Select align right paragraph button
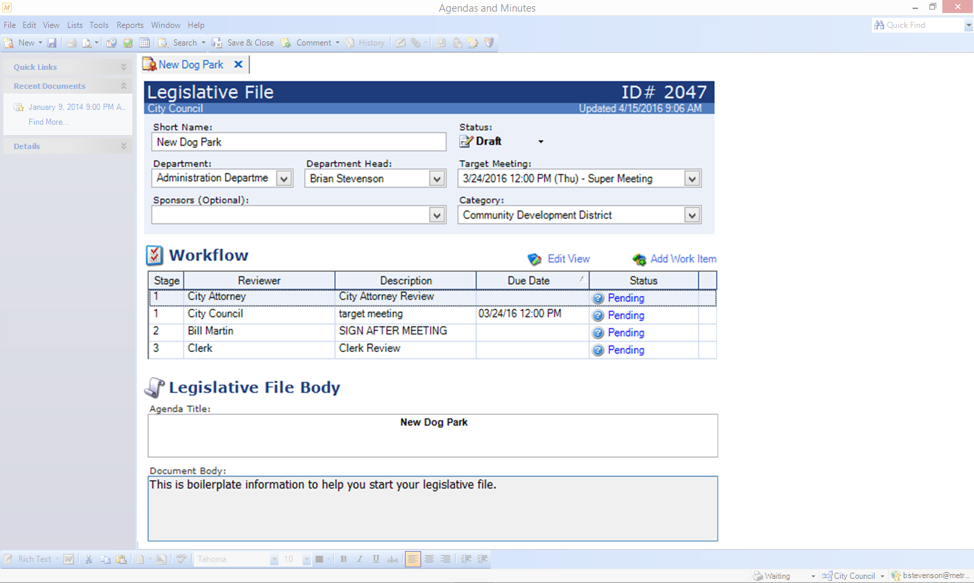The image size is (974, 583). pos(445,559)
